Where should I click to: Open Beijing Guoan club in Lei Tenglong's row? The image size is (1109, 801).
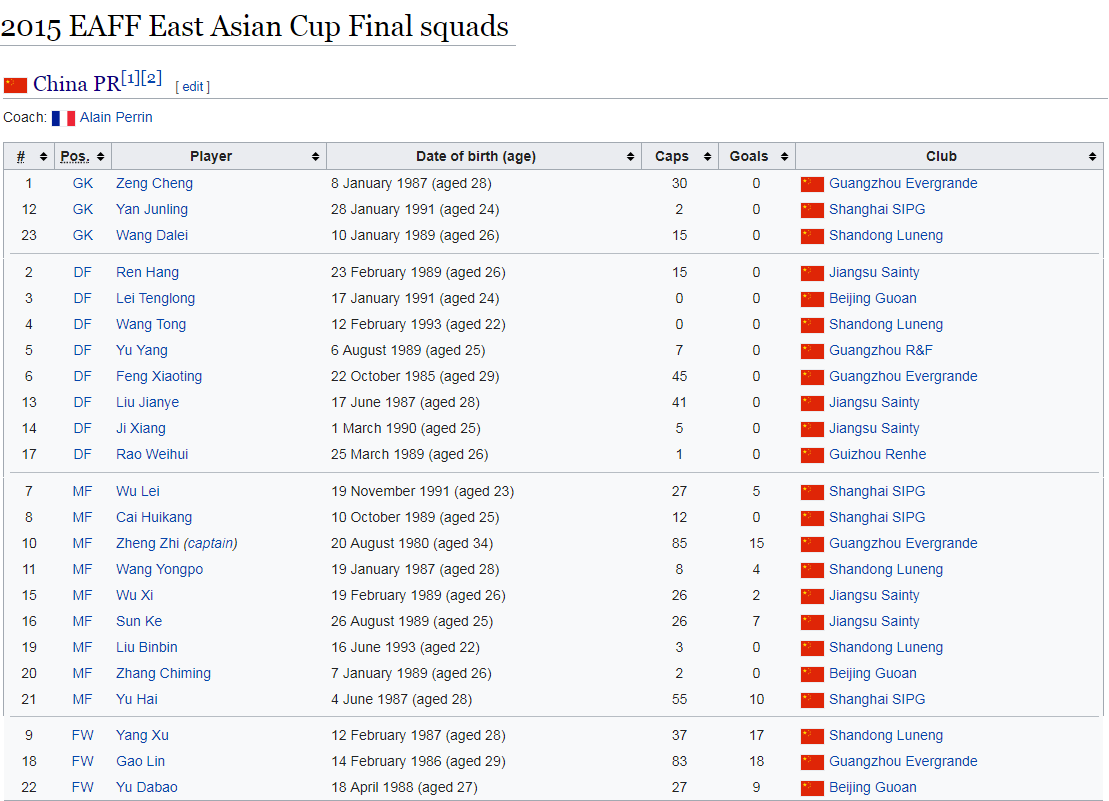pyautogui.click(x=873, y=298)
